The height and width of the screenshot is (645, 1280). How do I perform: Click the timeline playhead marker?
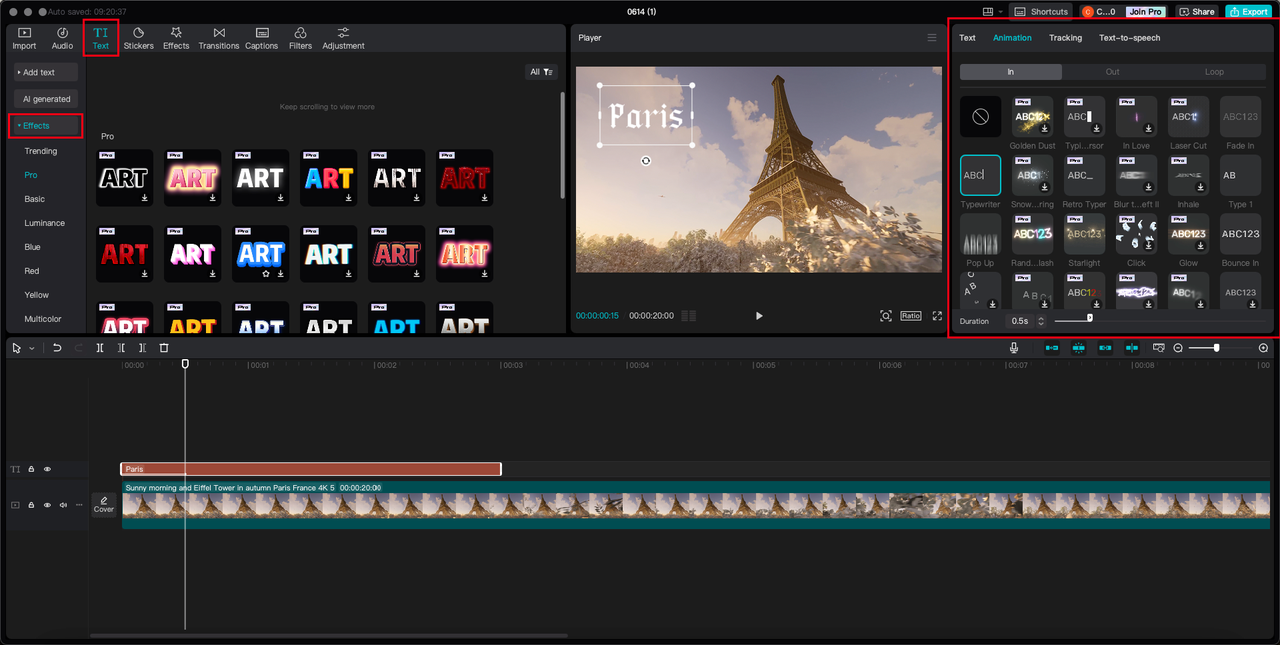pyautogui.click(x=185, y=364)
